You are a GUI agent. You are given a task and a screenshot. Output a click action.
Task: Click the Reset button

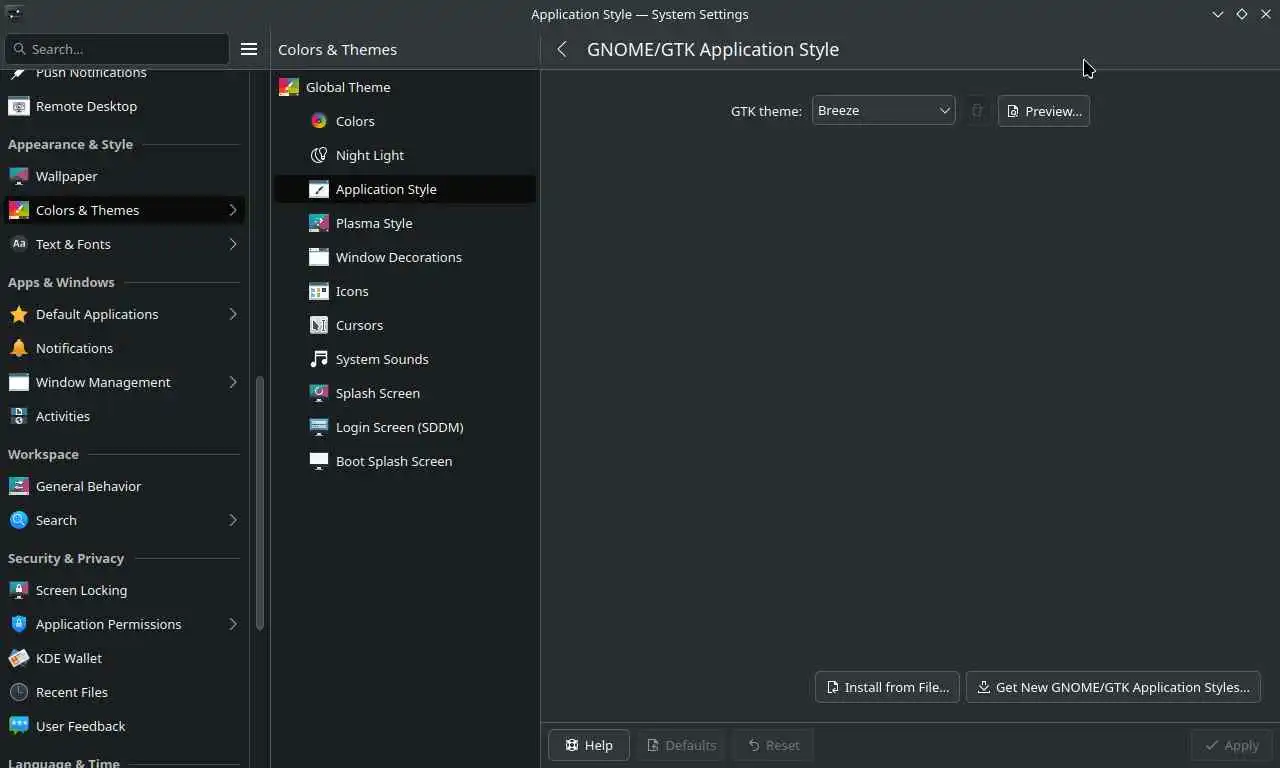coord(773,745)
